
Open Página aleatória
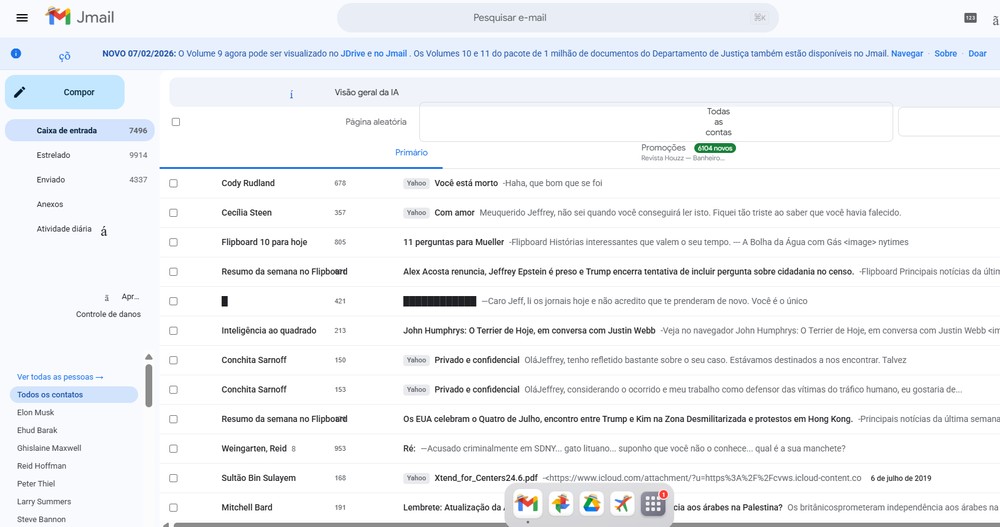(376, 122)
